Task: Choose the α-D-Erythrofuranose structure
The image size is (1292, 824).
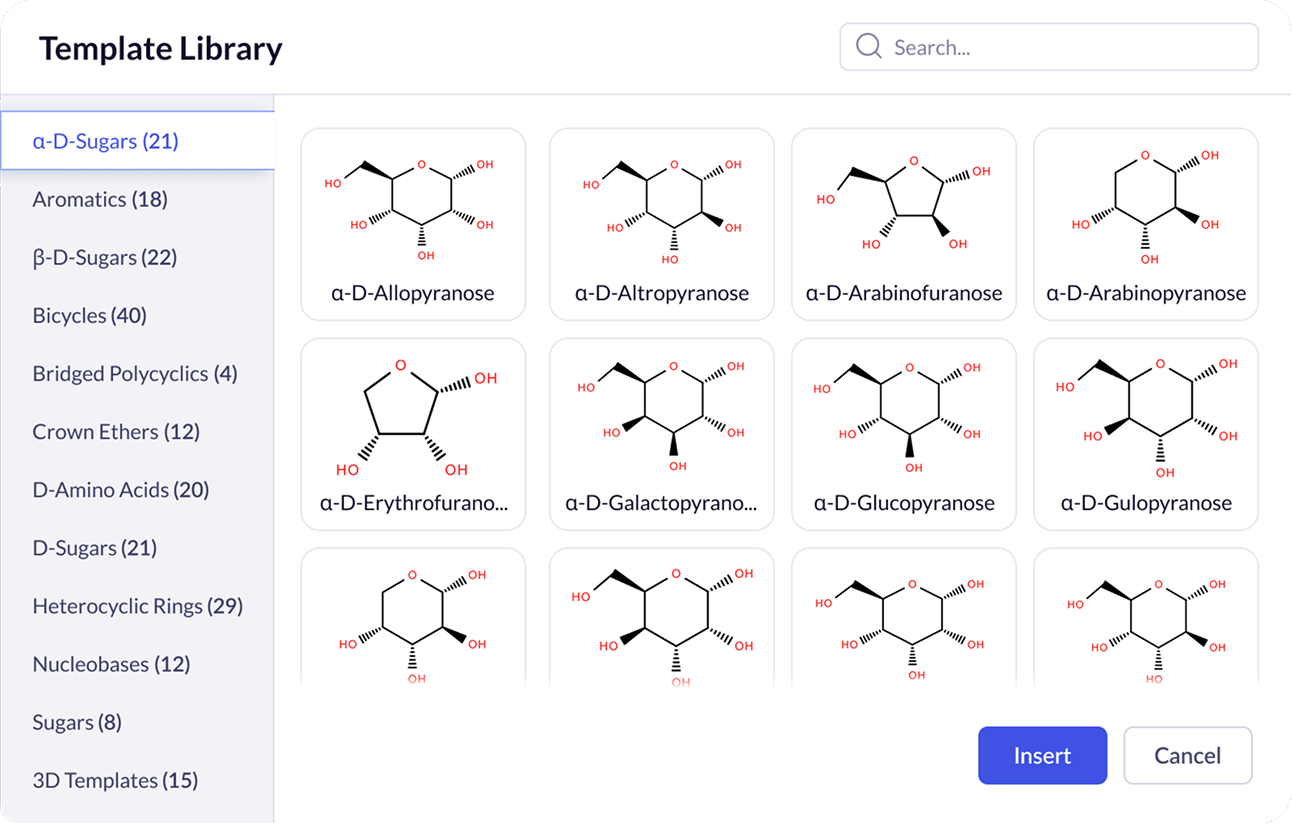Action: tap(413, 433)
